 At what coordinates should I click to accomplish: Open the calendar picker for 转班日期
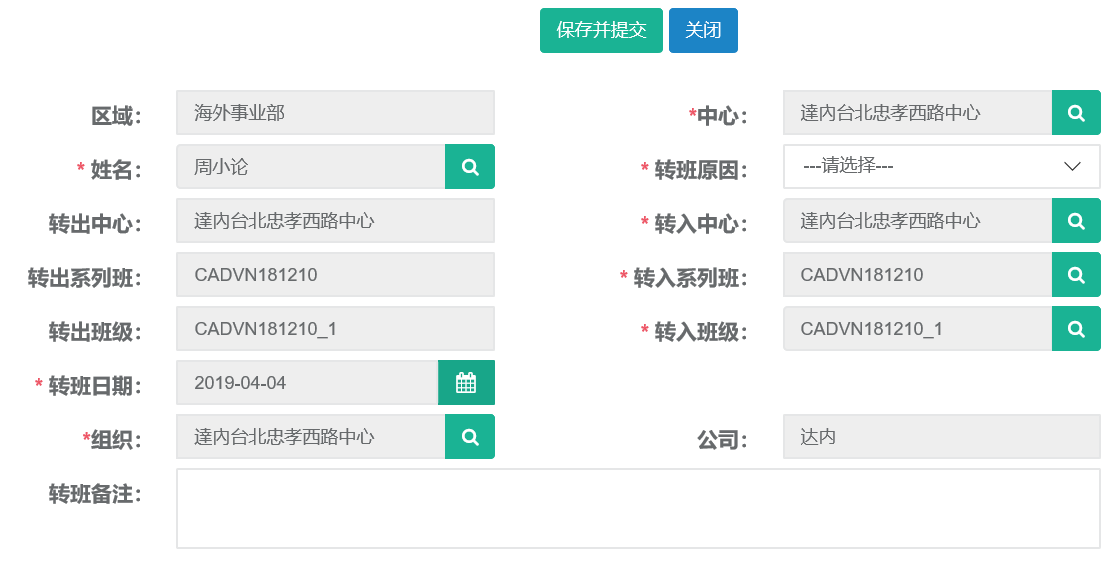pyautogui.click(x=466, y=383)
